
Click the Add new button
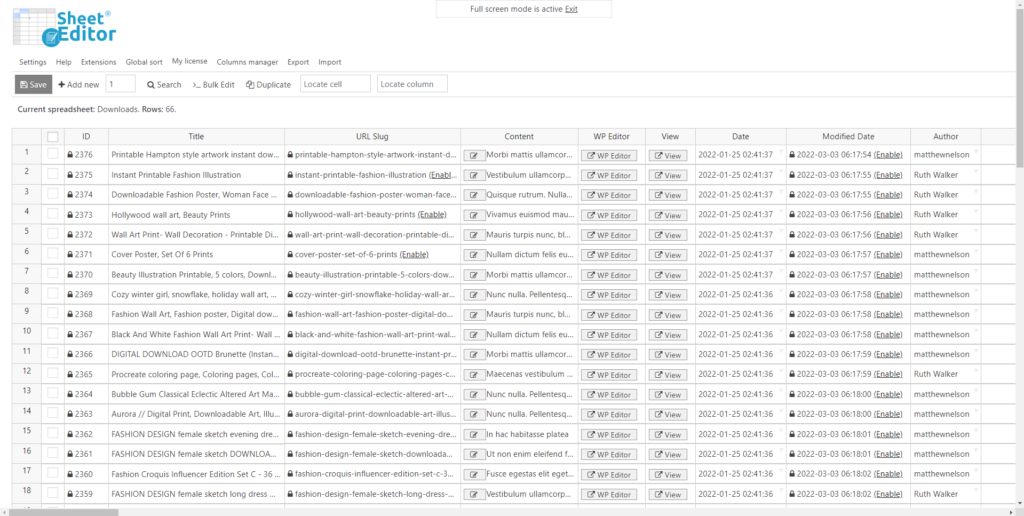coord(79,85)
